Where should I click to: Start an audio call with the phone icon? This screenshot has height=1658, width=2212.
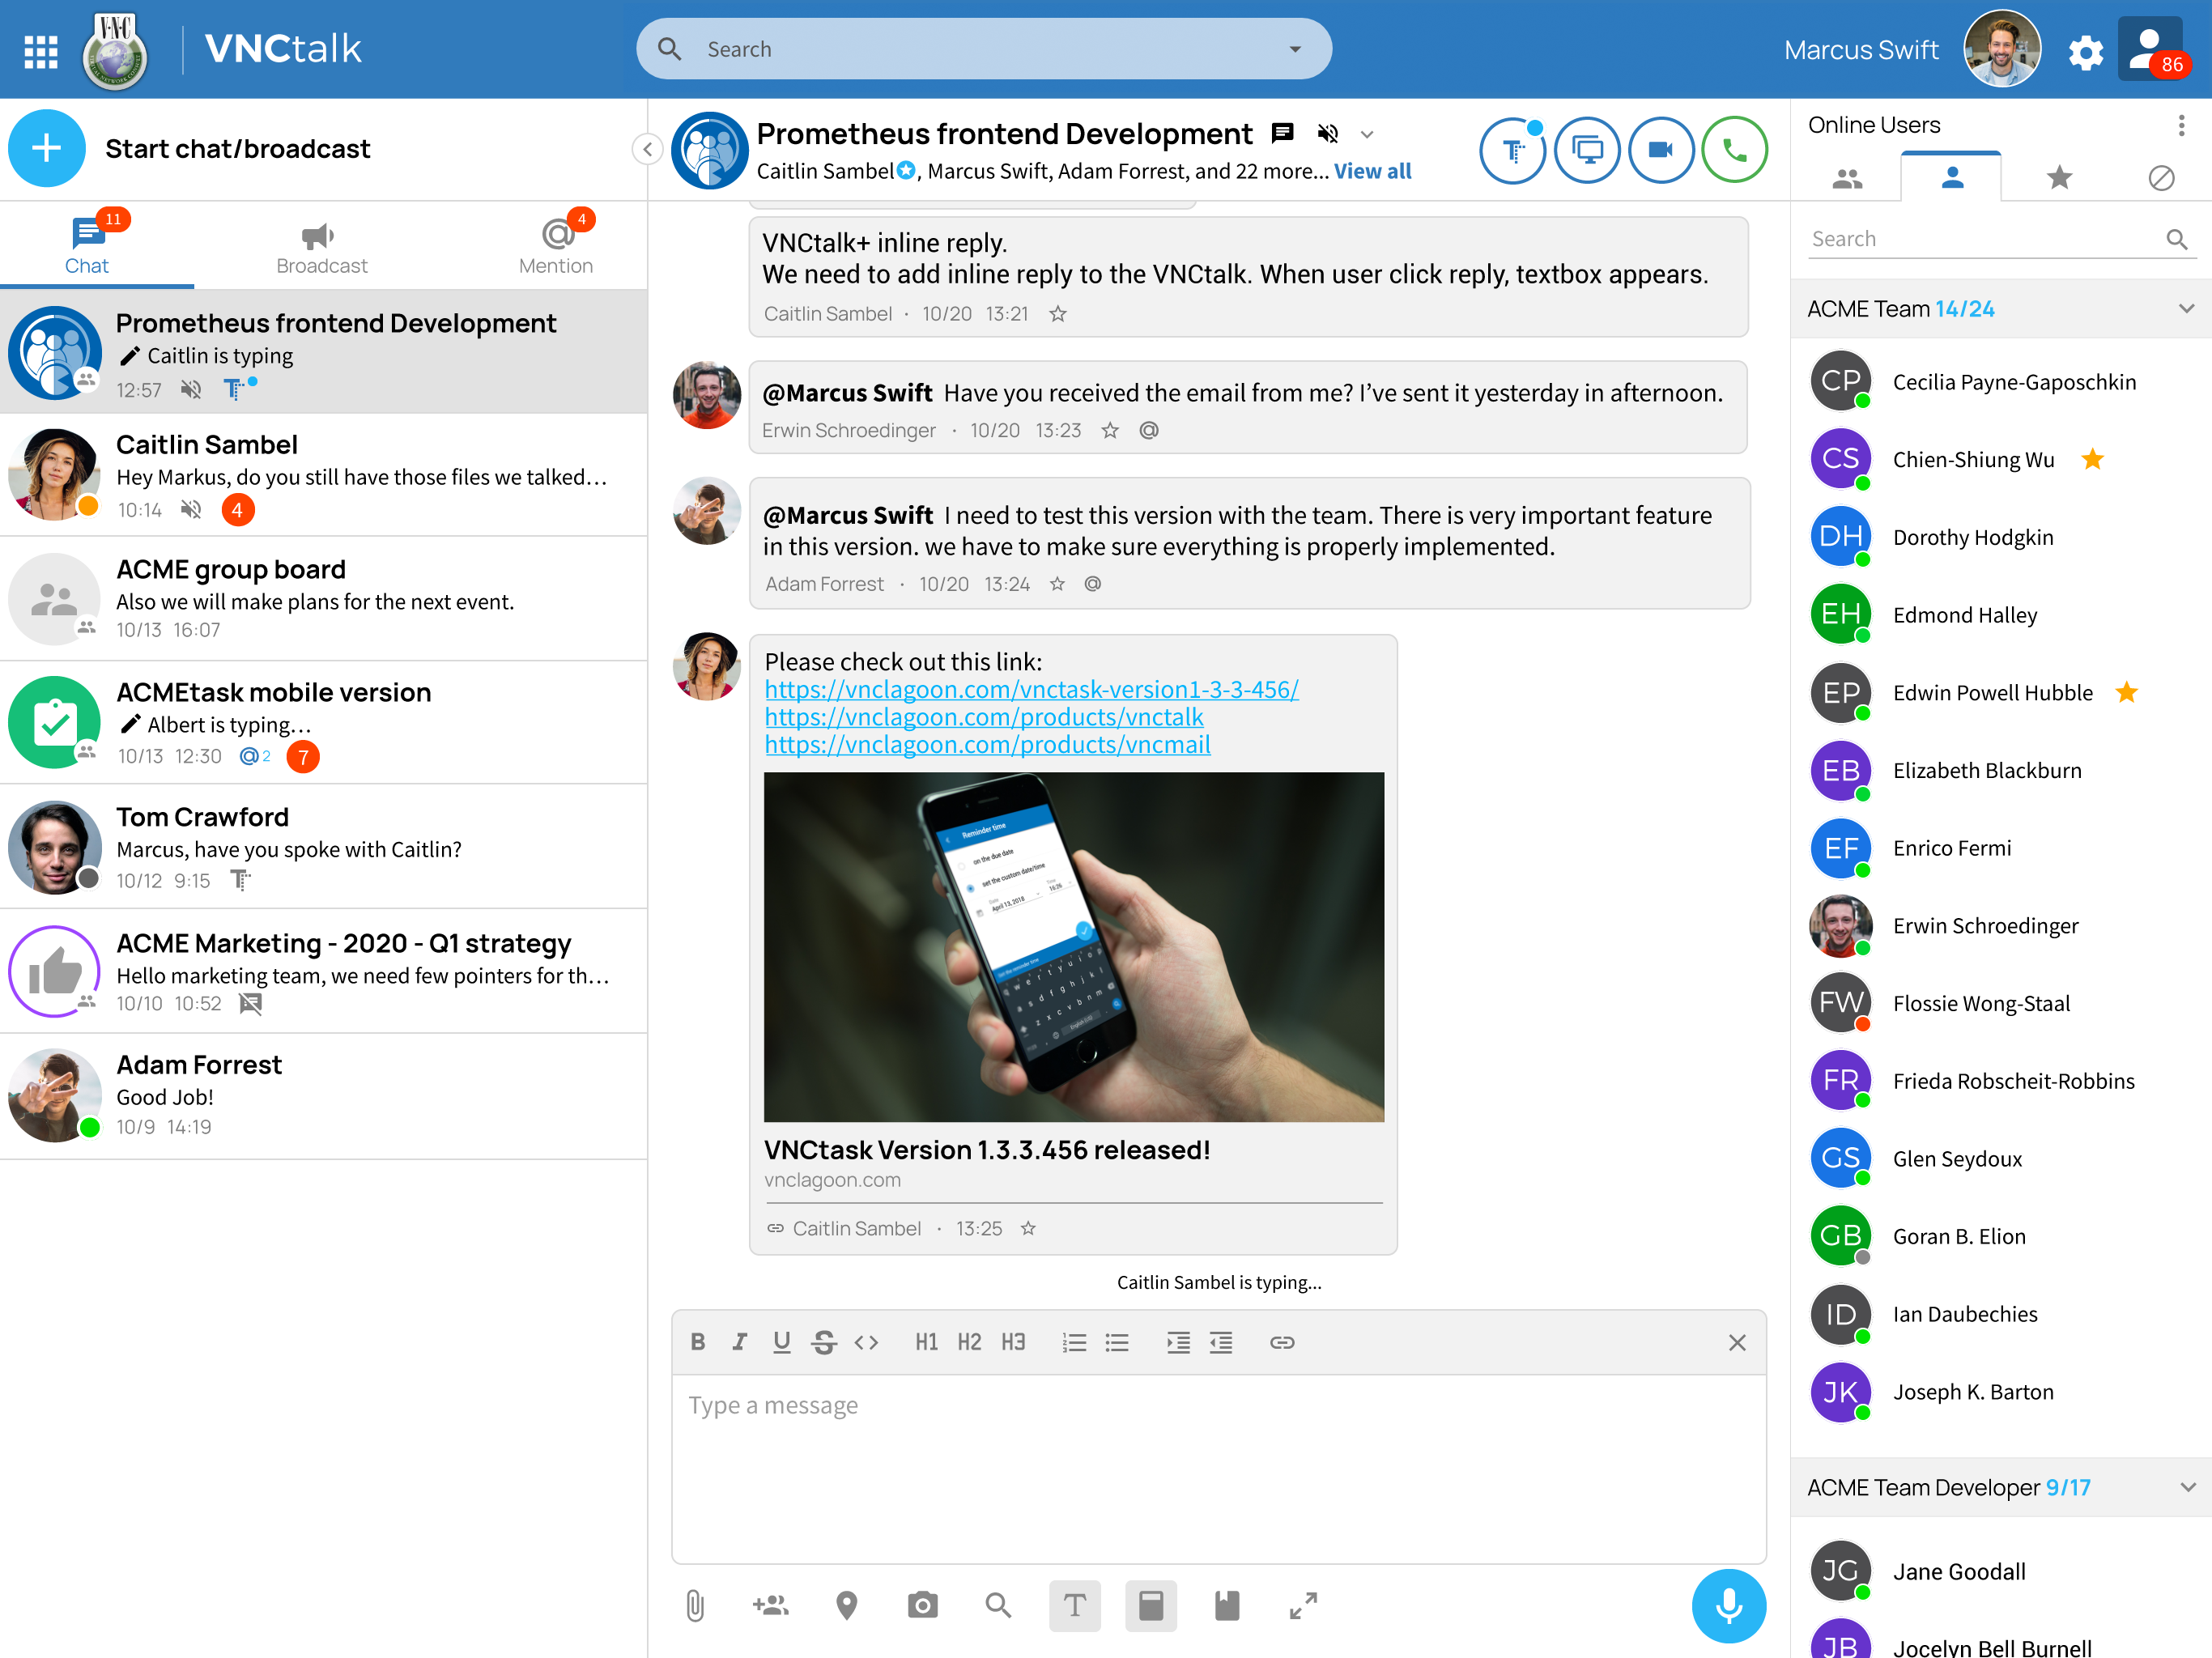point(1734,150)
